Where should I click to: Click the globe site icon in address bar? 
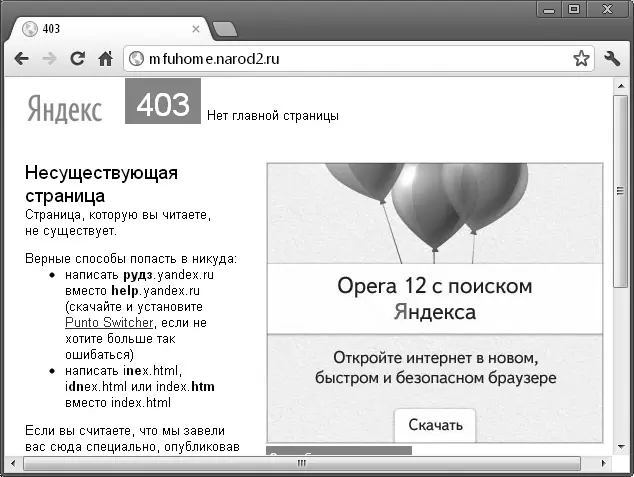136,59
